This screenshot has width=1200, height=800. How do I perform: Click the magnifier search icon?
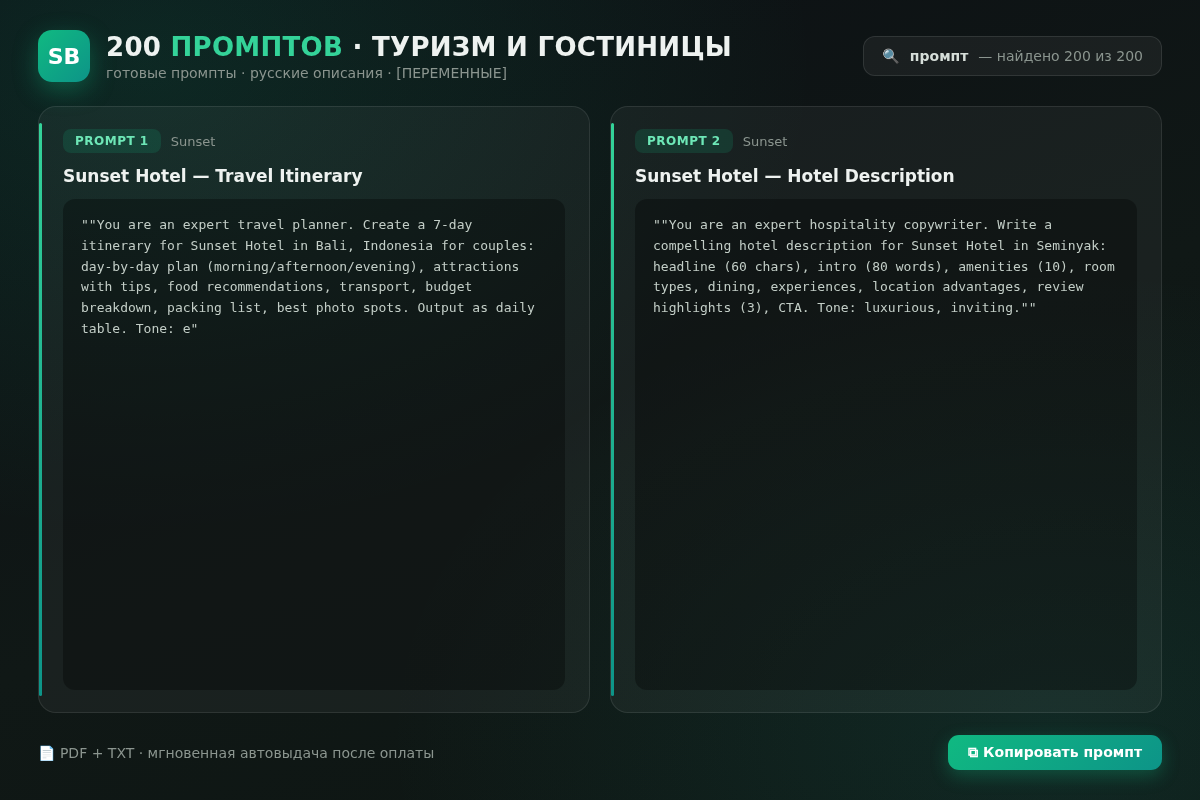point(890,56)
